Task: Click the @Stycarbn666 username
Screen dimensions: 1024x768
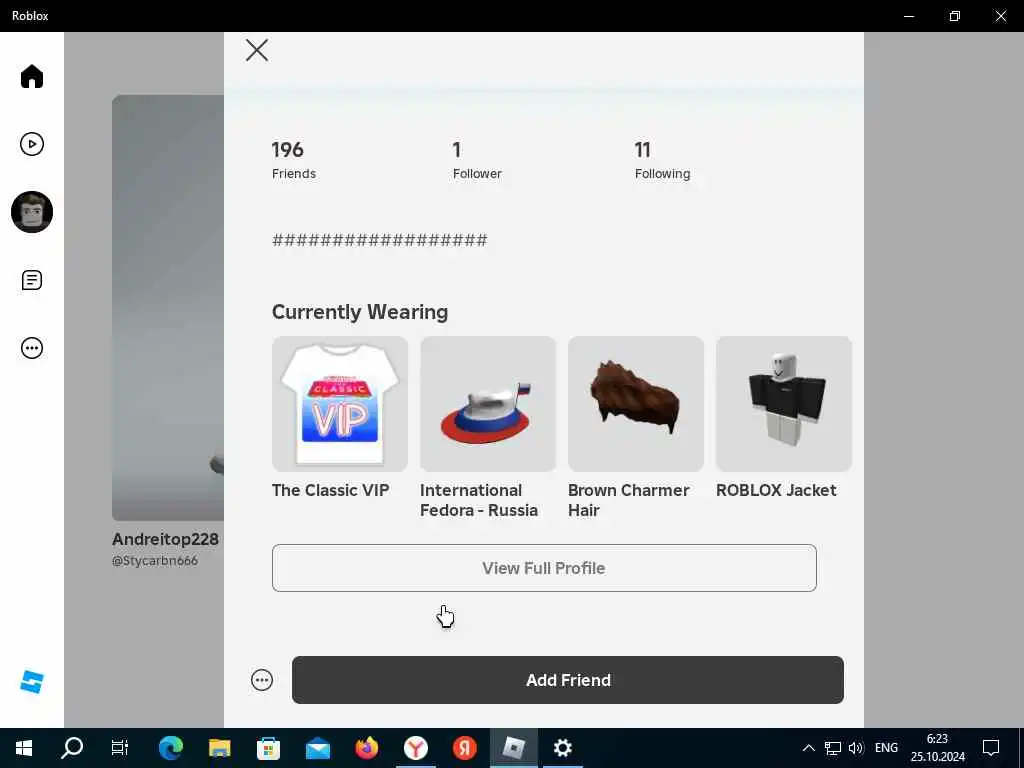Action: tap(155, 561)
